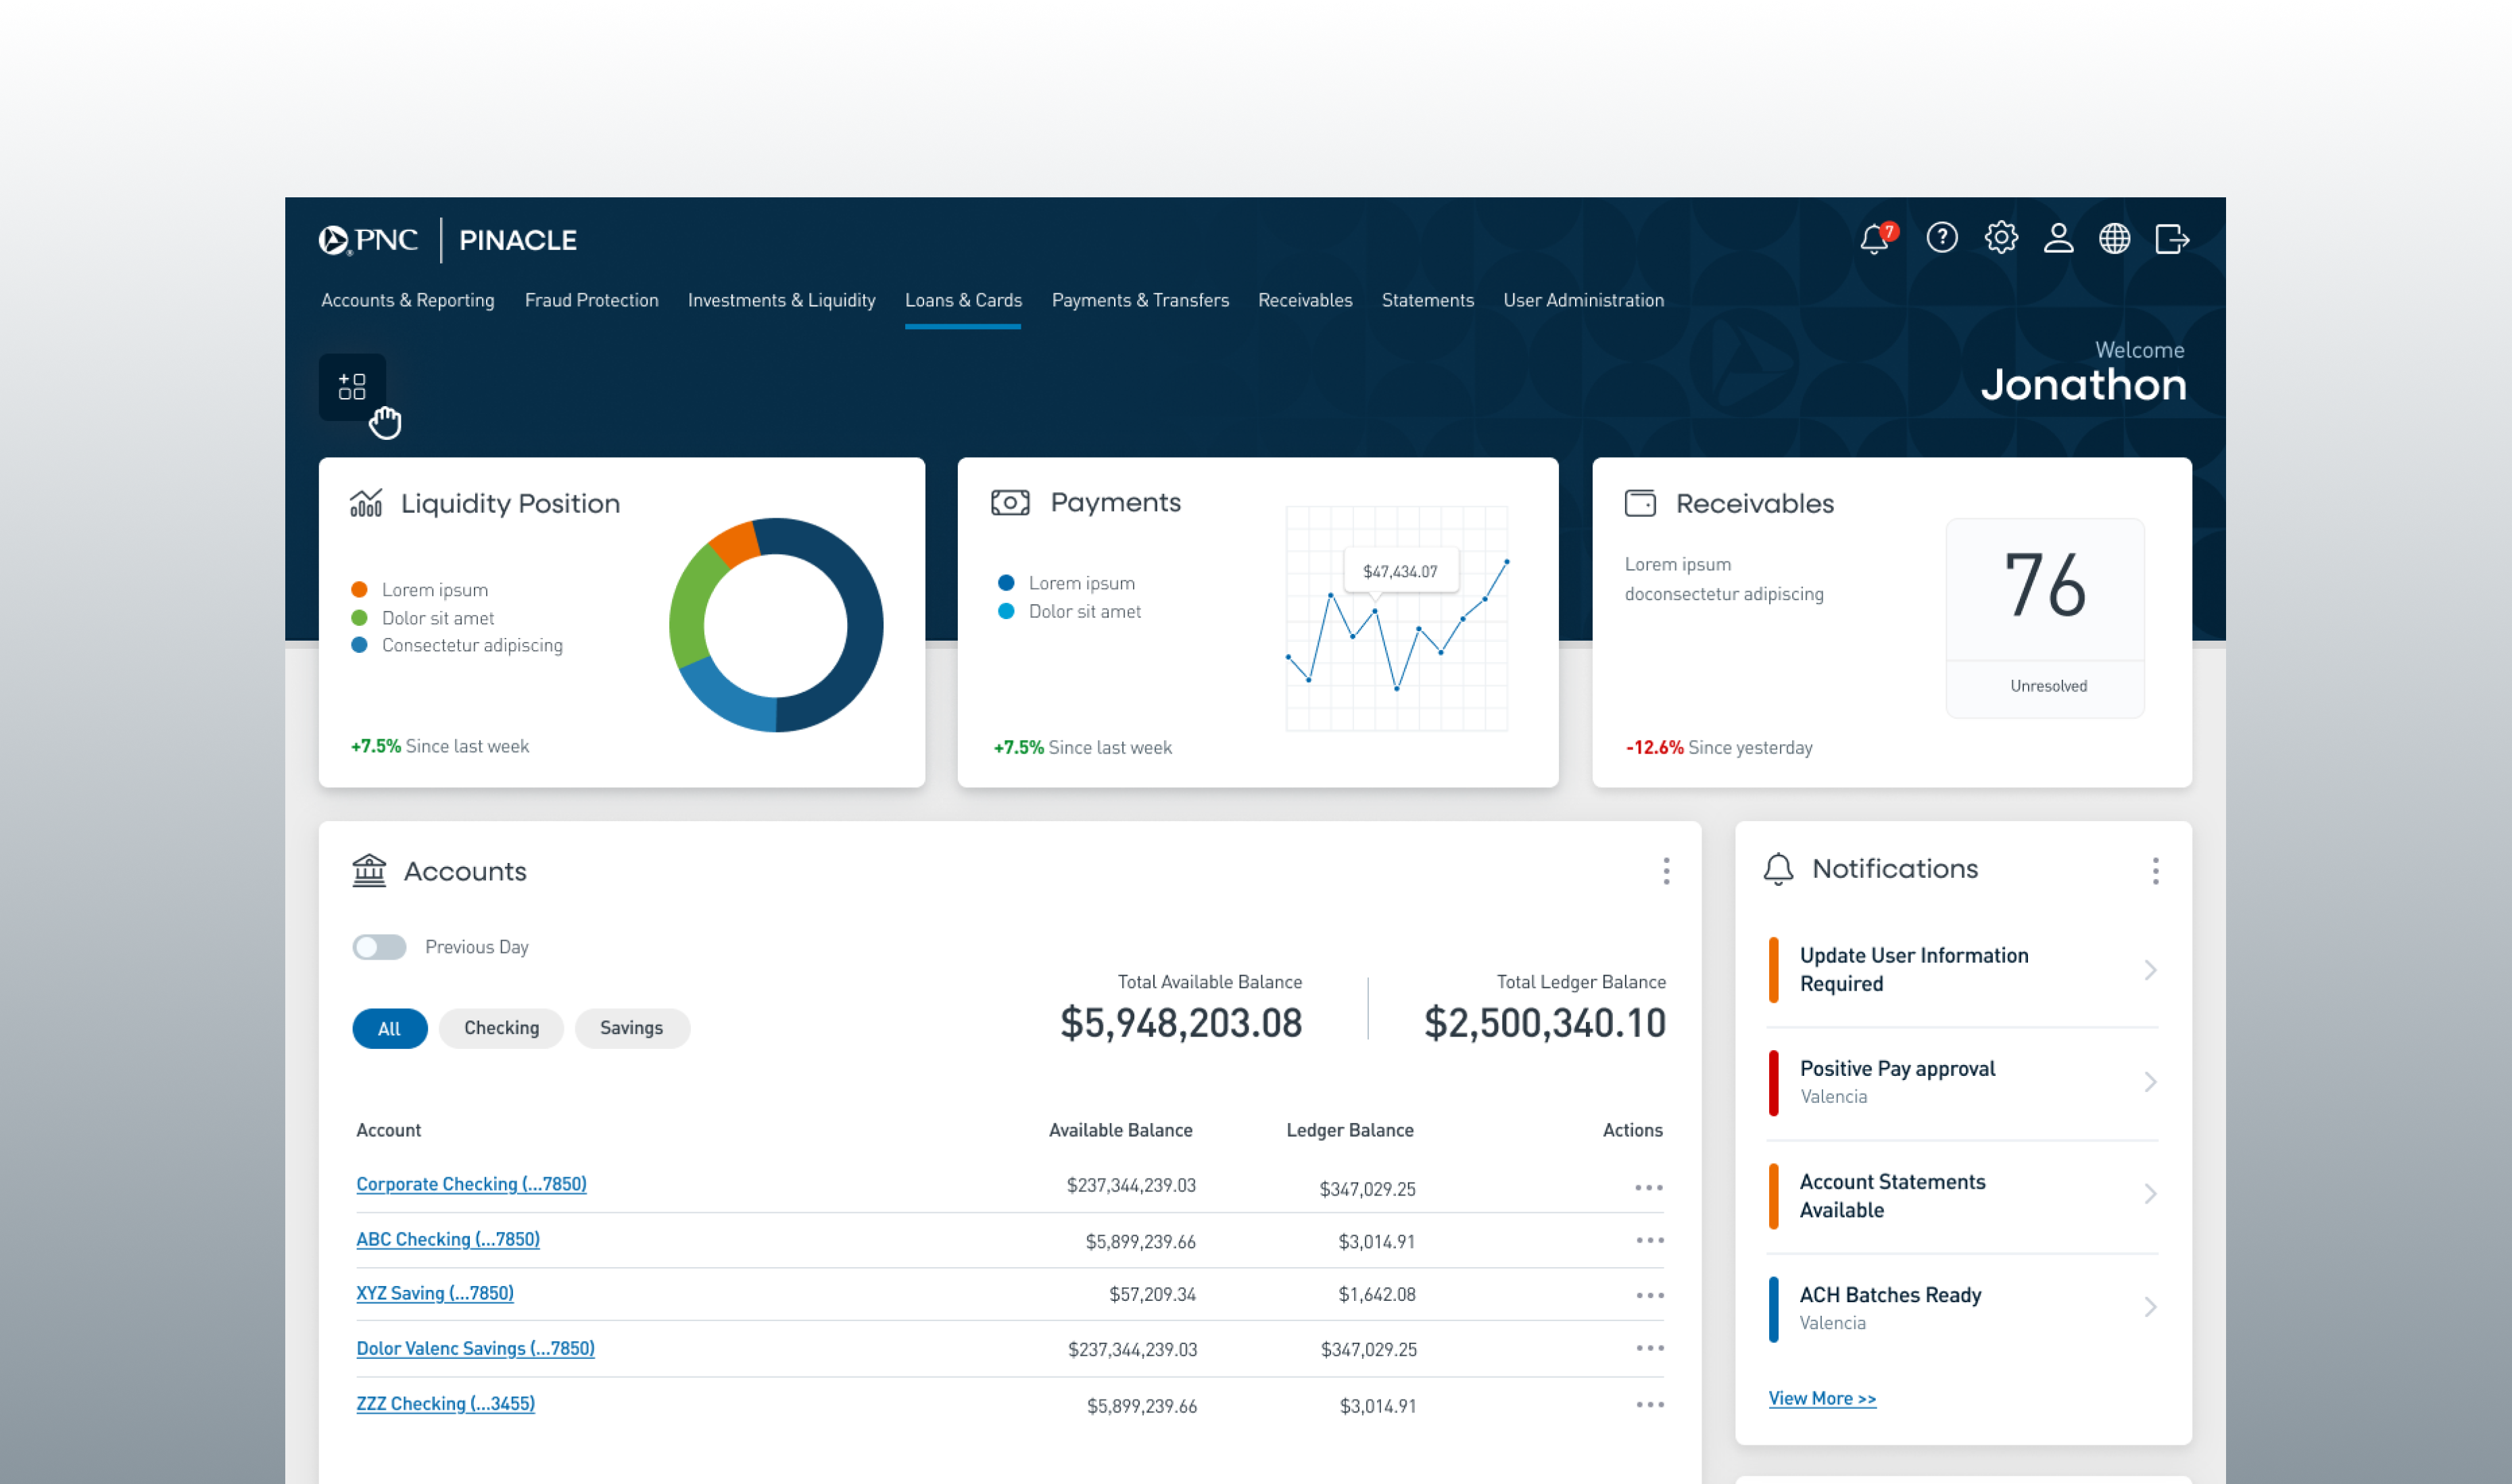Viewport: 2512px width, 1484px height.
Task: Open actions for the ABC Checking row
Action: pyautogui.click(x=1649, y=1240)
